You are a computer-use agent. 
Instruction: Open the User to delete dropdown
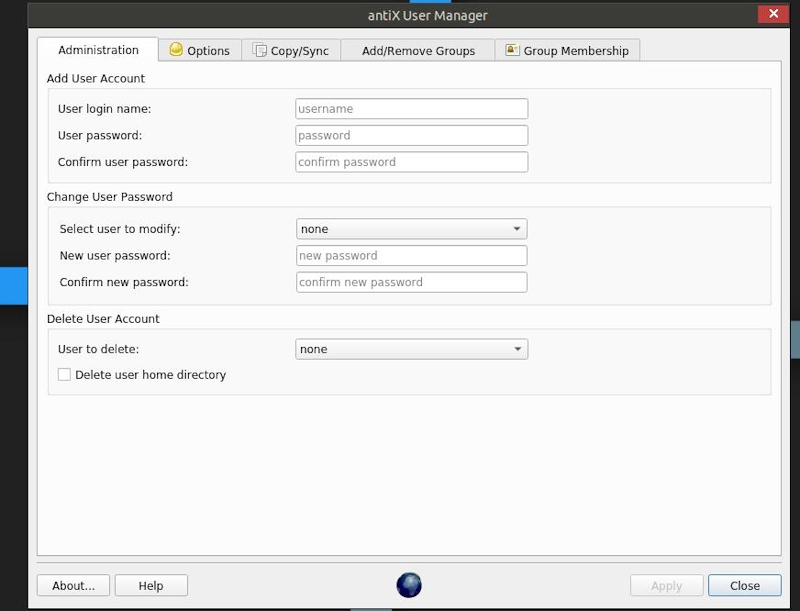pos(411,348)
